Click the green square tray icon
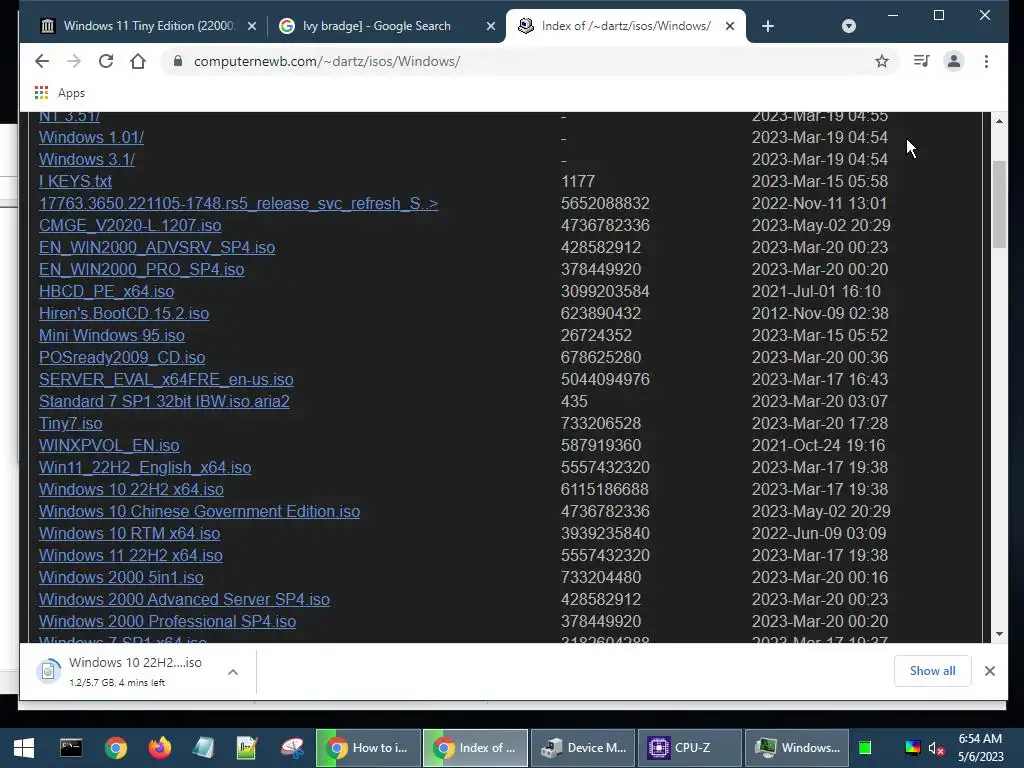Viewport: 1024px width, 768px height. (865, 748)
